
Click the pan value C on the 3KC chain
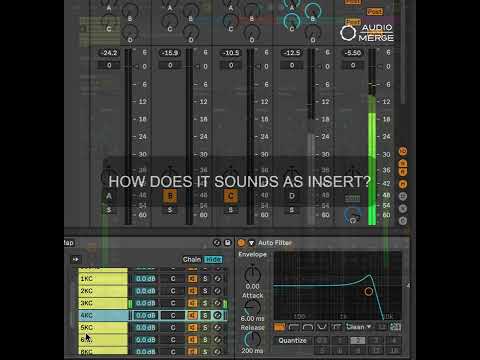[x=173, y=303]
